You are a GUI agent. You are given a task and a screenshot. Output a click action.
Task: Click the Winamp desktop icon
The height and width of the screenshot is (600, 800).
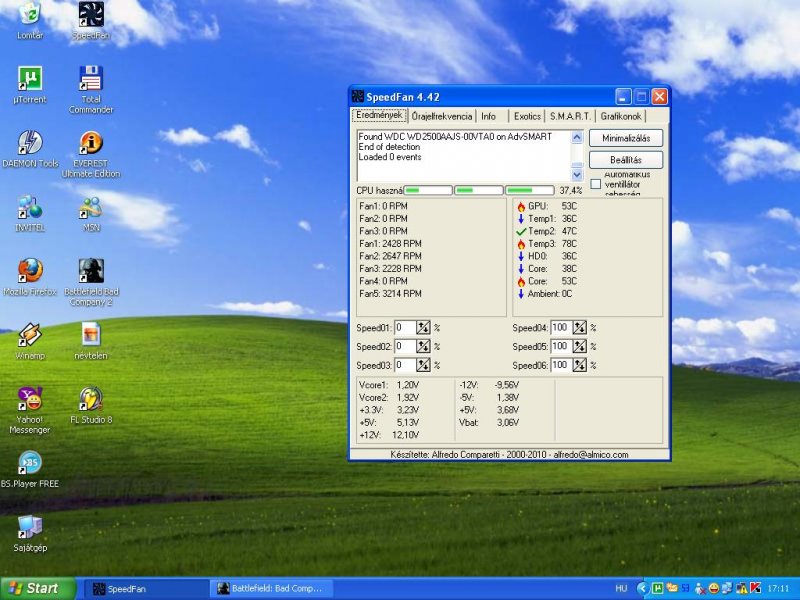(30, 335)
